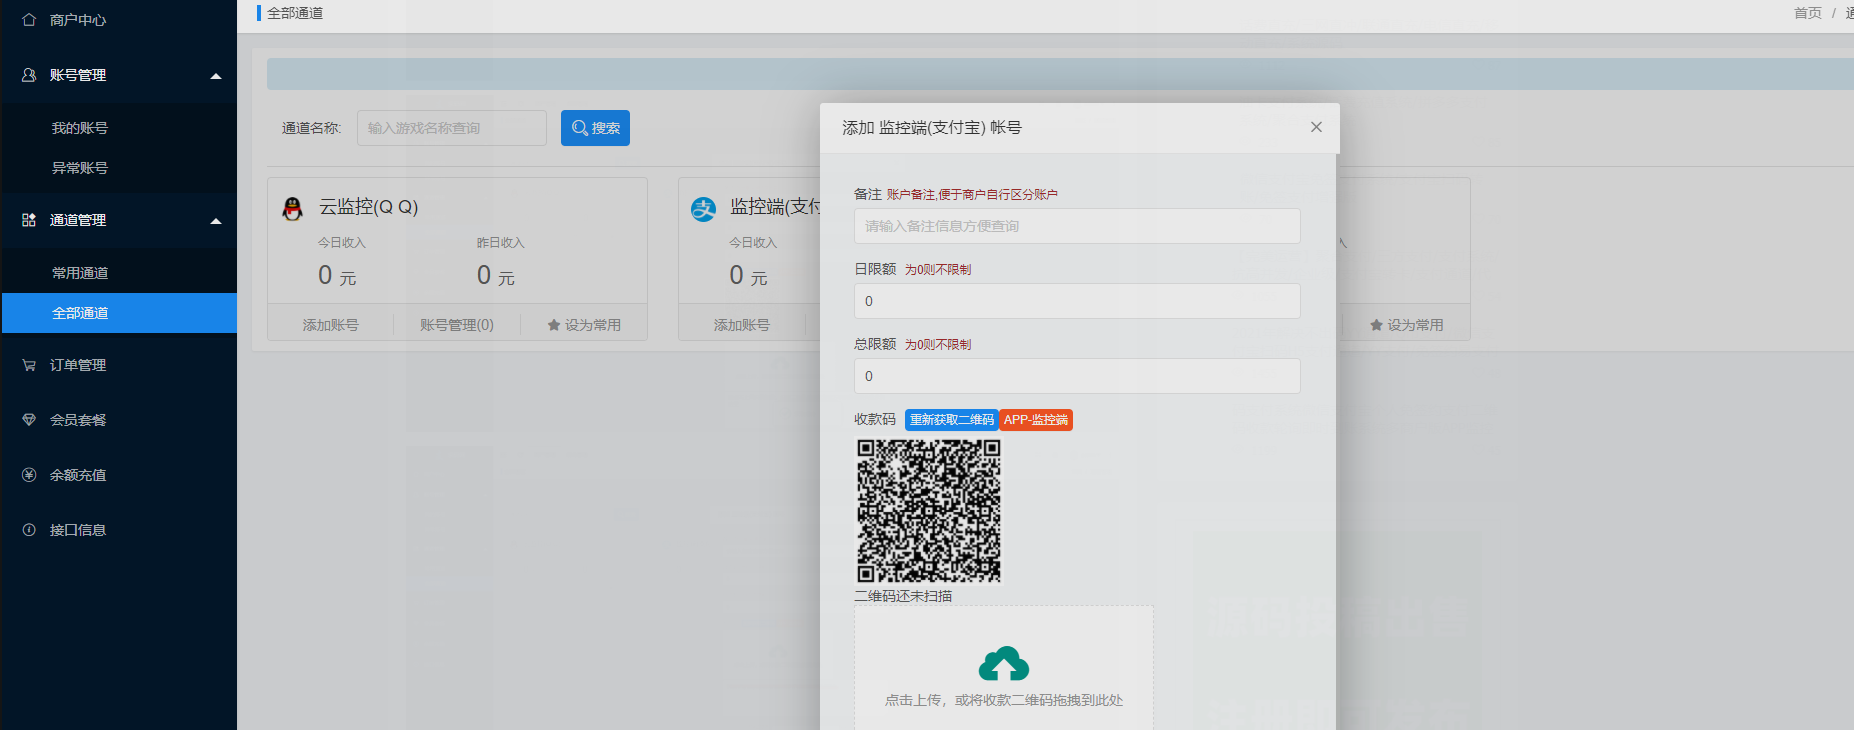
Task: Click the 重新获取二维码 button
Action: (x=951, y=420)
